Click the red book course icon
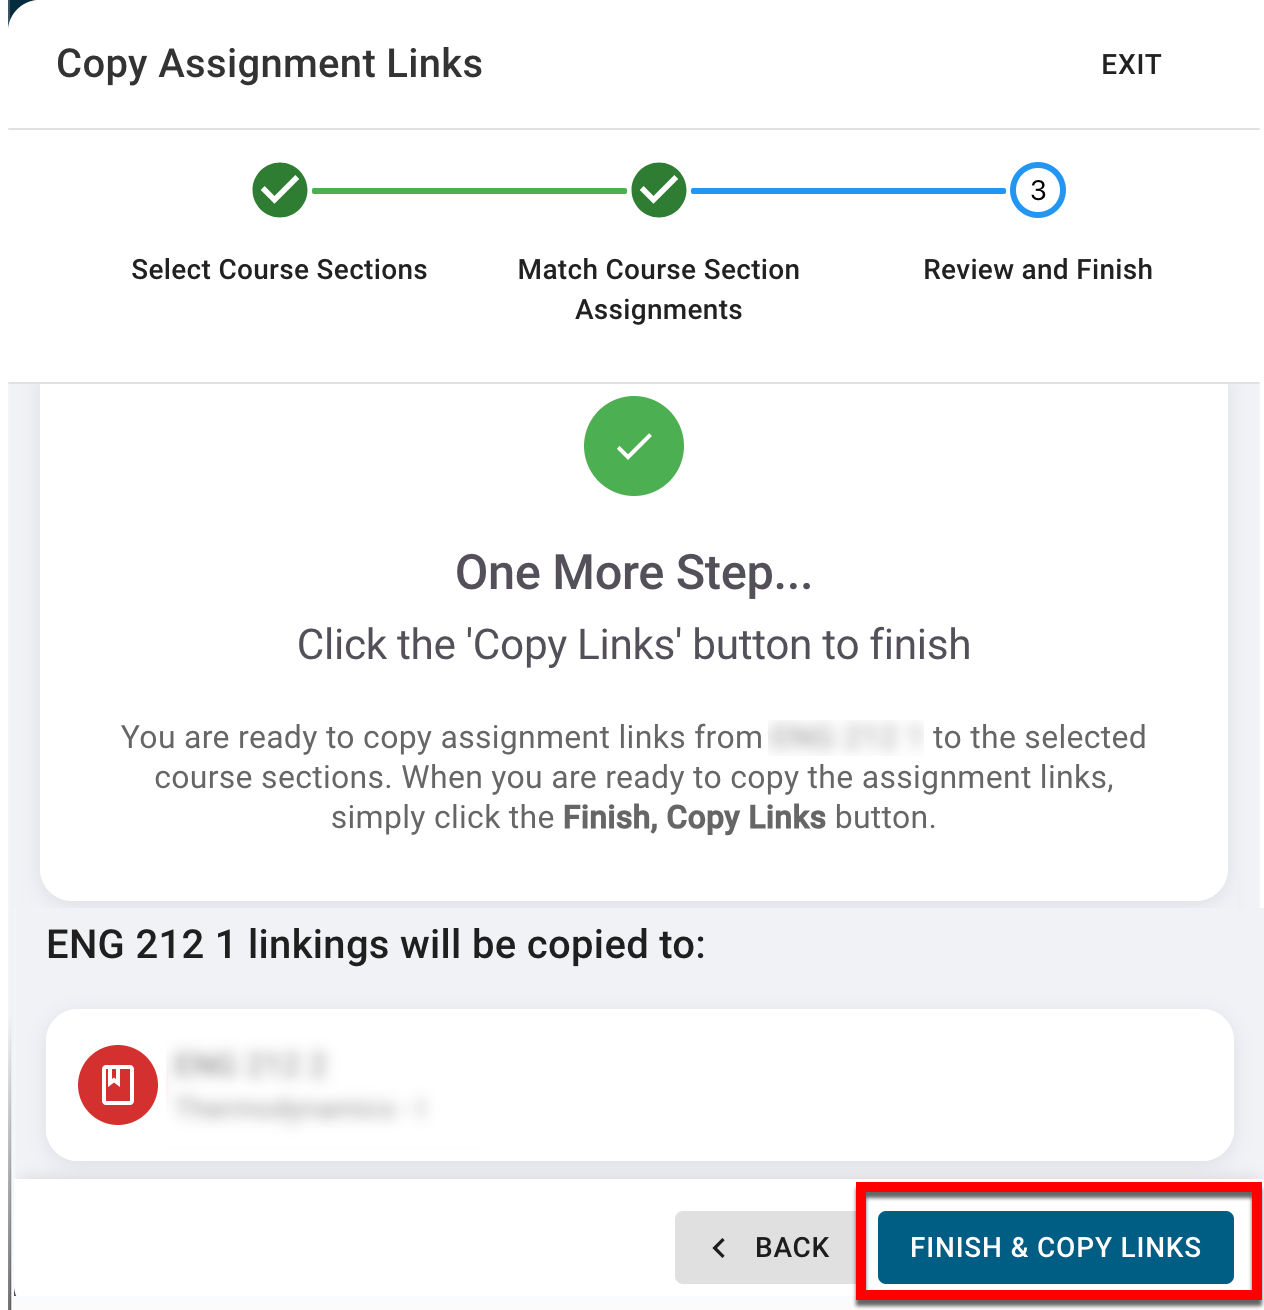Image resolution: width=1264 pixels, height=1310 pixels. (x=118, y=1085)
